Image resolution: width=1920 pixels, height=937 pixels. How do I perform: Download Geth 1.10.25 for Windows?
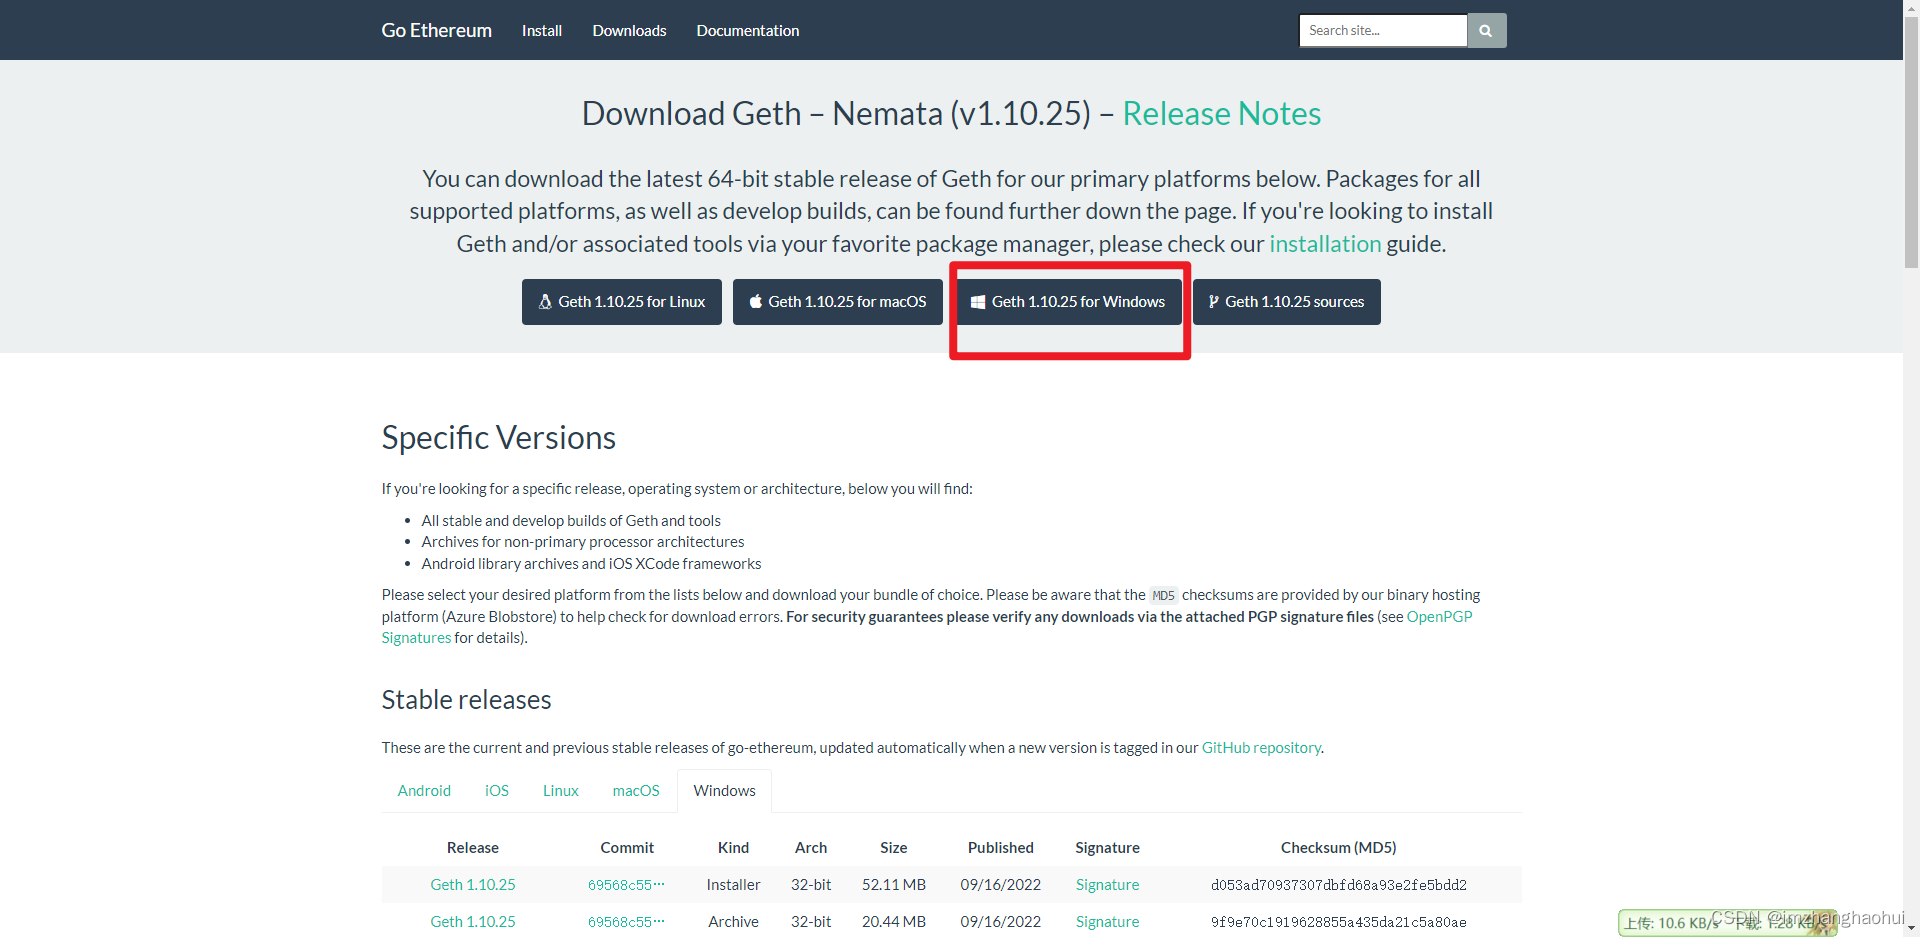[x=1068, y=302]
